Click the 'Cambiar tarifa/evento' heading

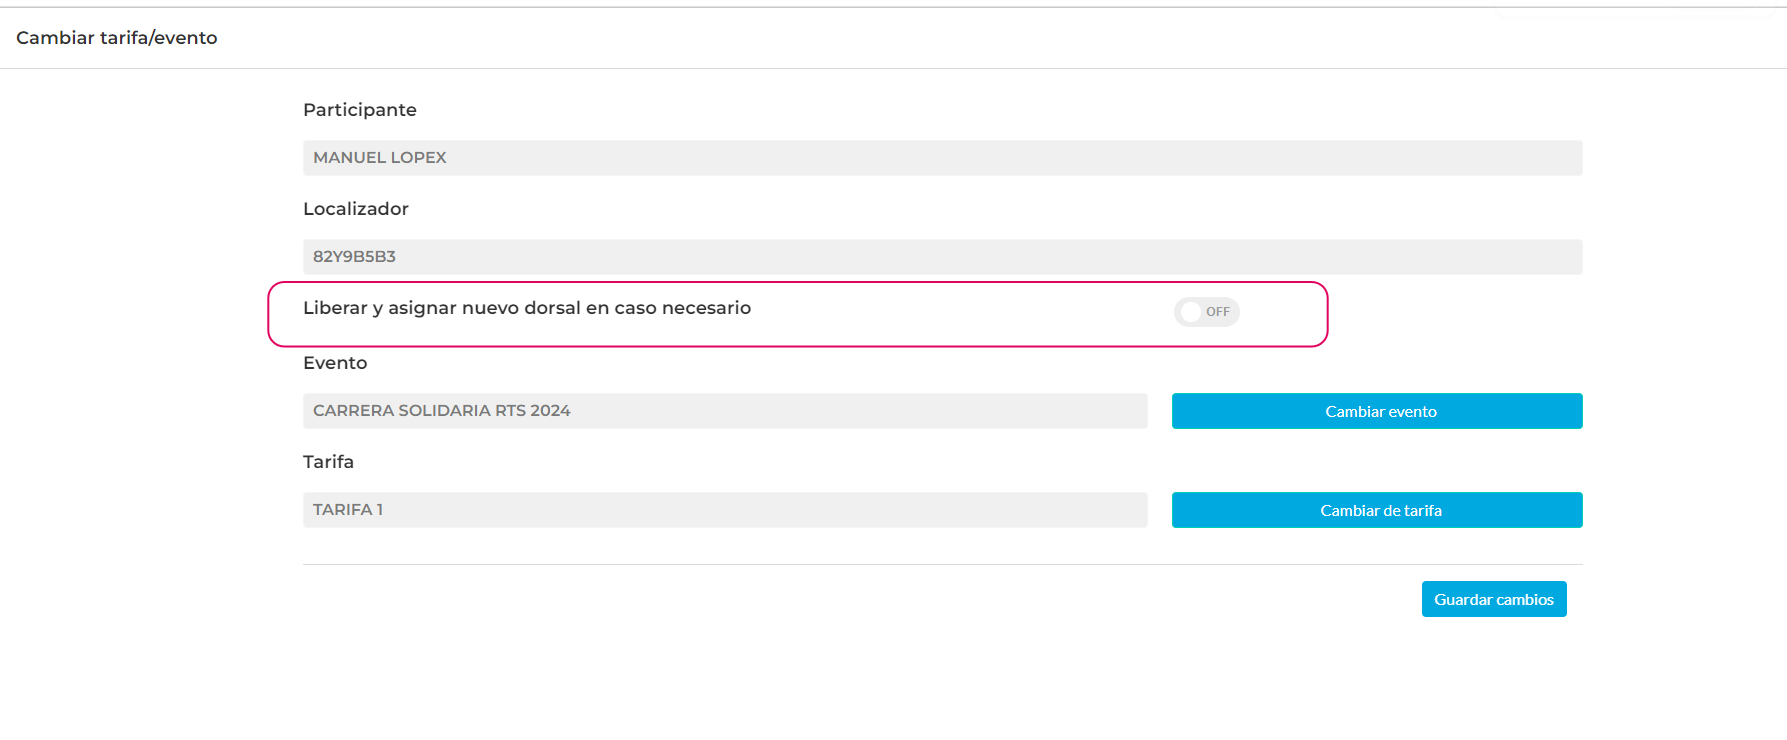(x=116, y=38)
